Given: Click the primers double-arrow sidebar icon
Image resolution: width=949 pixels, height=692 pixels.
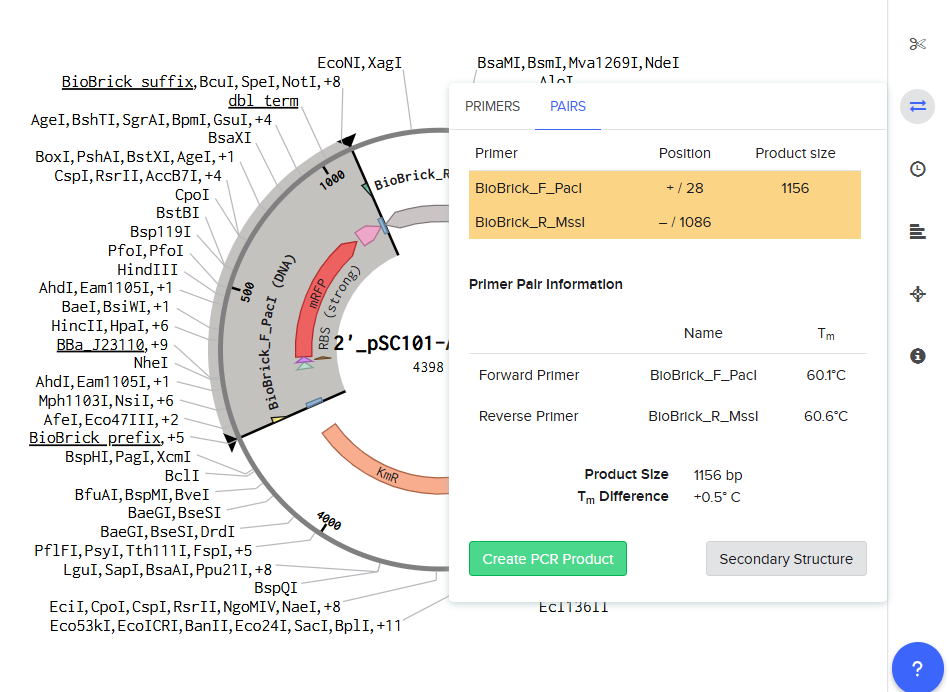Looking at the screenshot, I should point(917,106).
